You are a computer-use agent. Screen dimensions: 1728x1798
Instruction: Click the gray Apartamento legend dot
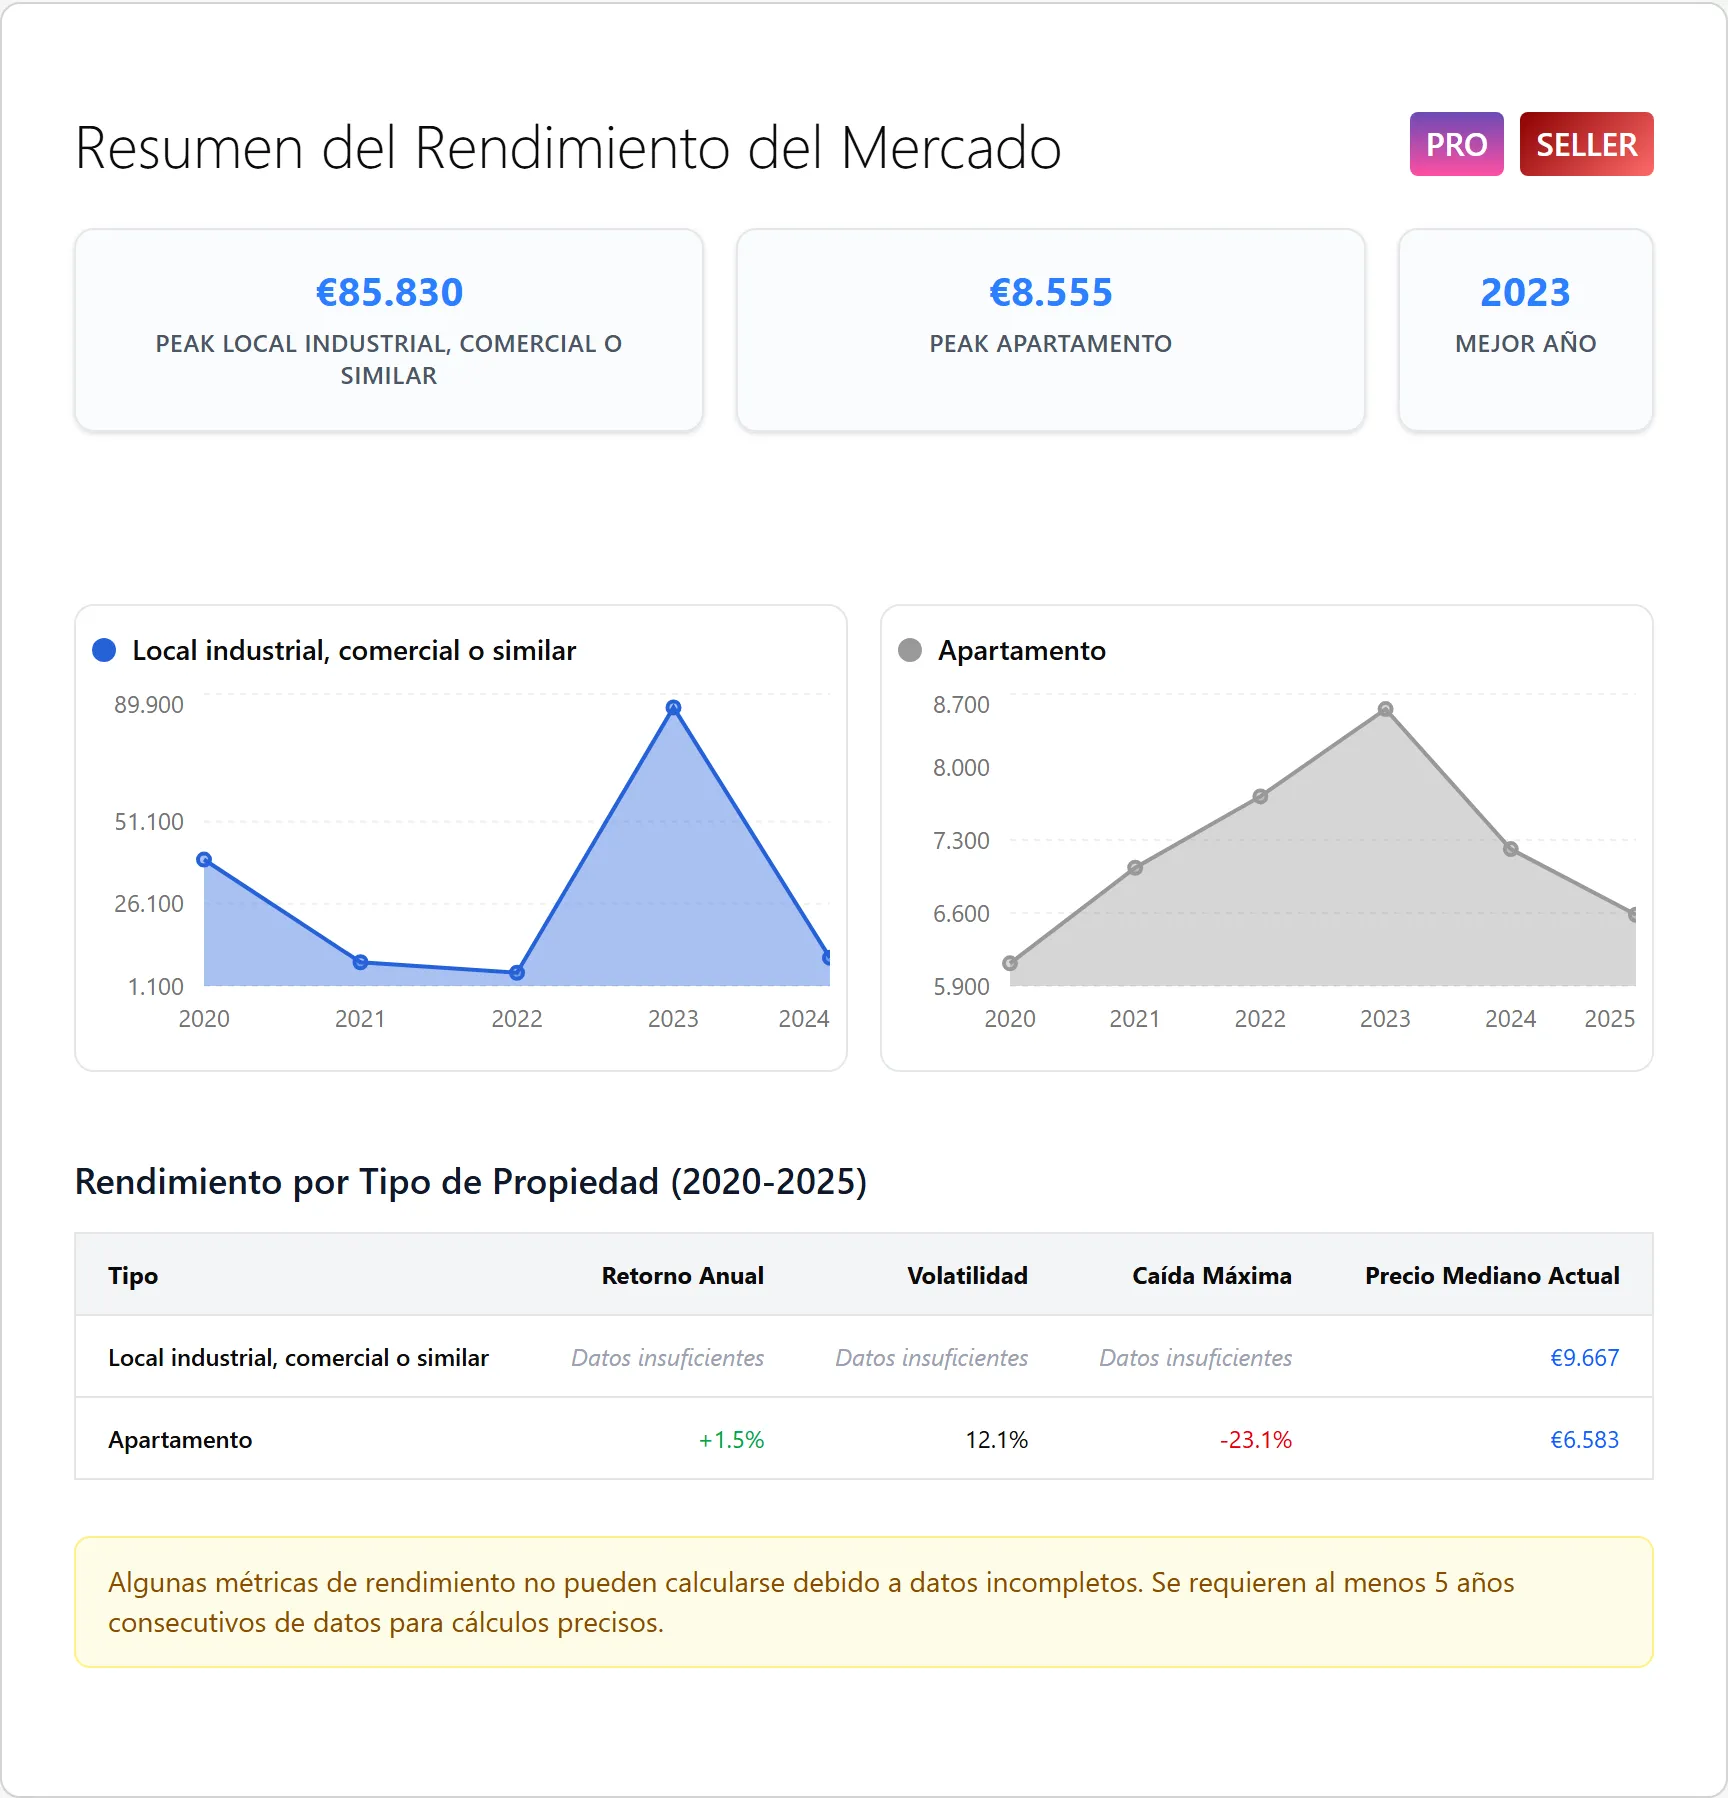point(910,650)
